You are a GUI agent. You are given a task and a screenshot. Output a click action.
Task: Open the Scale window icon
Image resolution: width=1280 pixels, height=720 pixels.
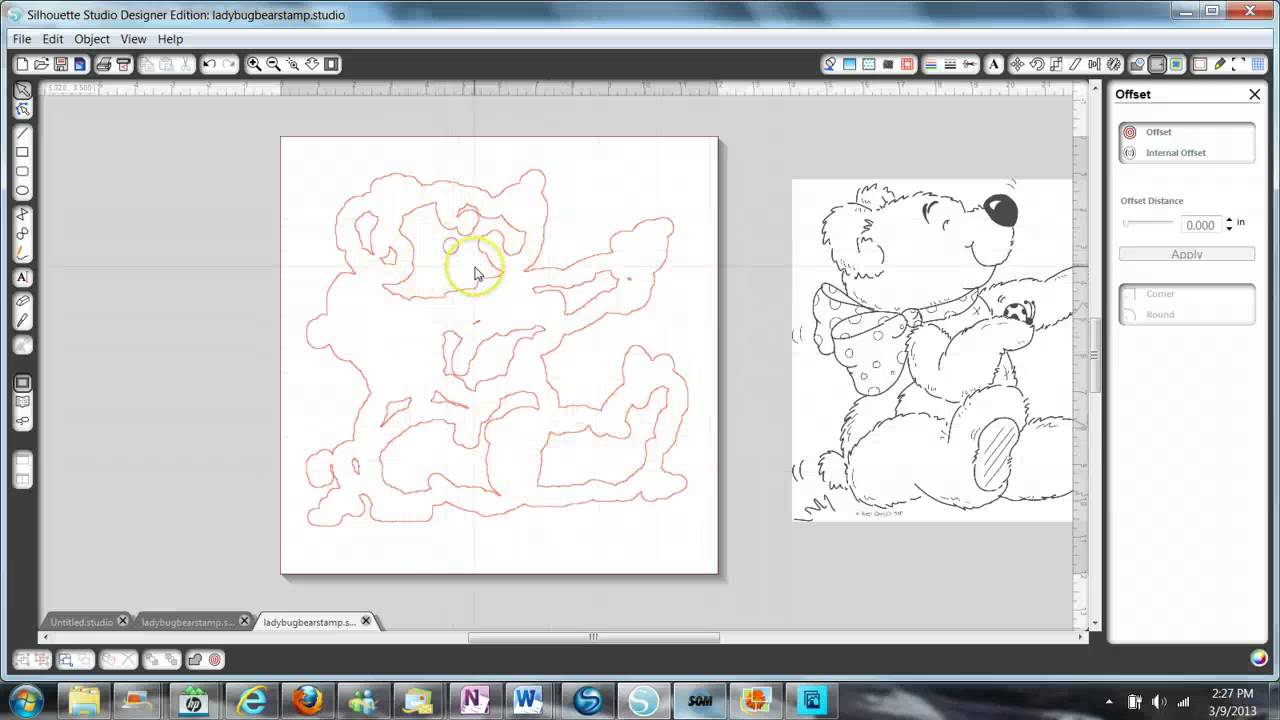(1055, 64)
